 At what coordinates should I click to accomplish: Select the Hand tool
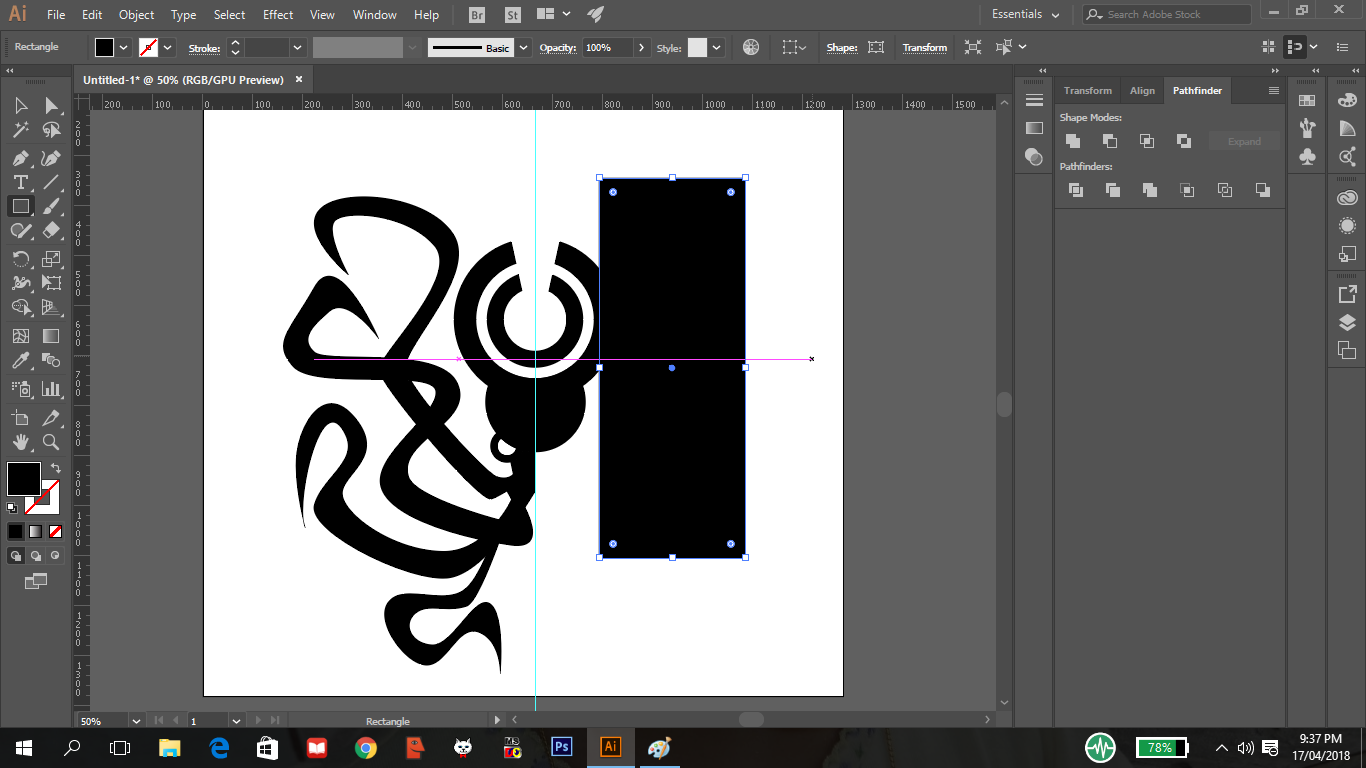[20, 441]
